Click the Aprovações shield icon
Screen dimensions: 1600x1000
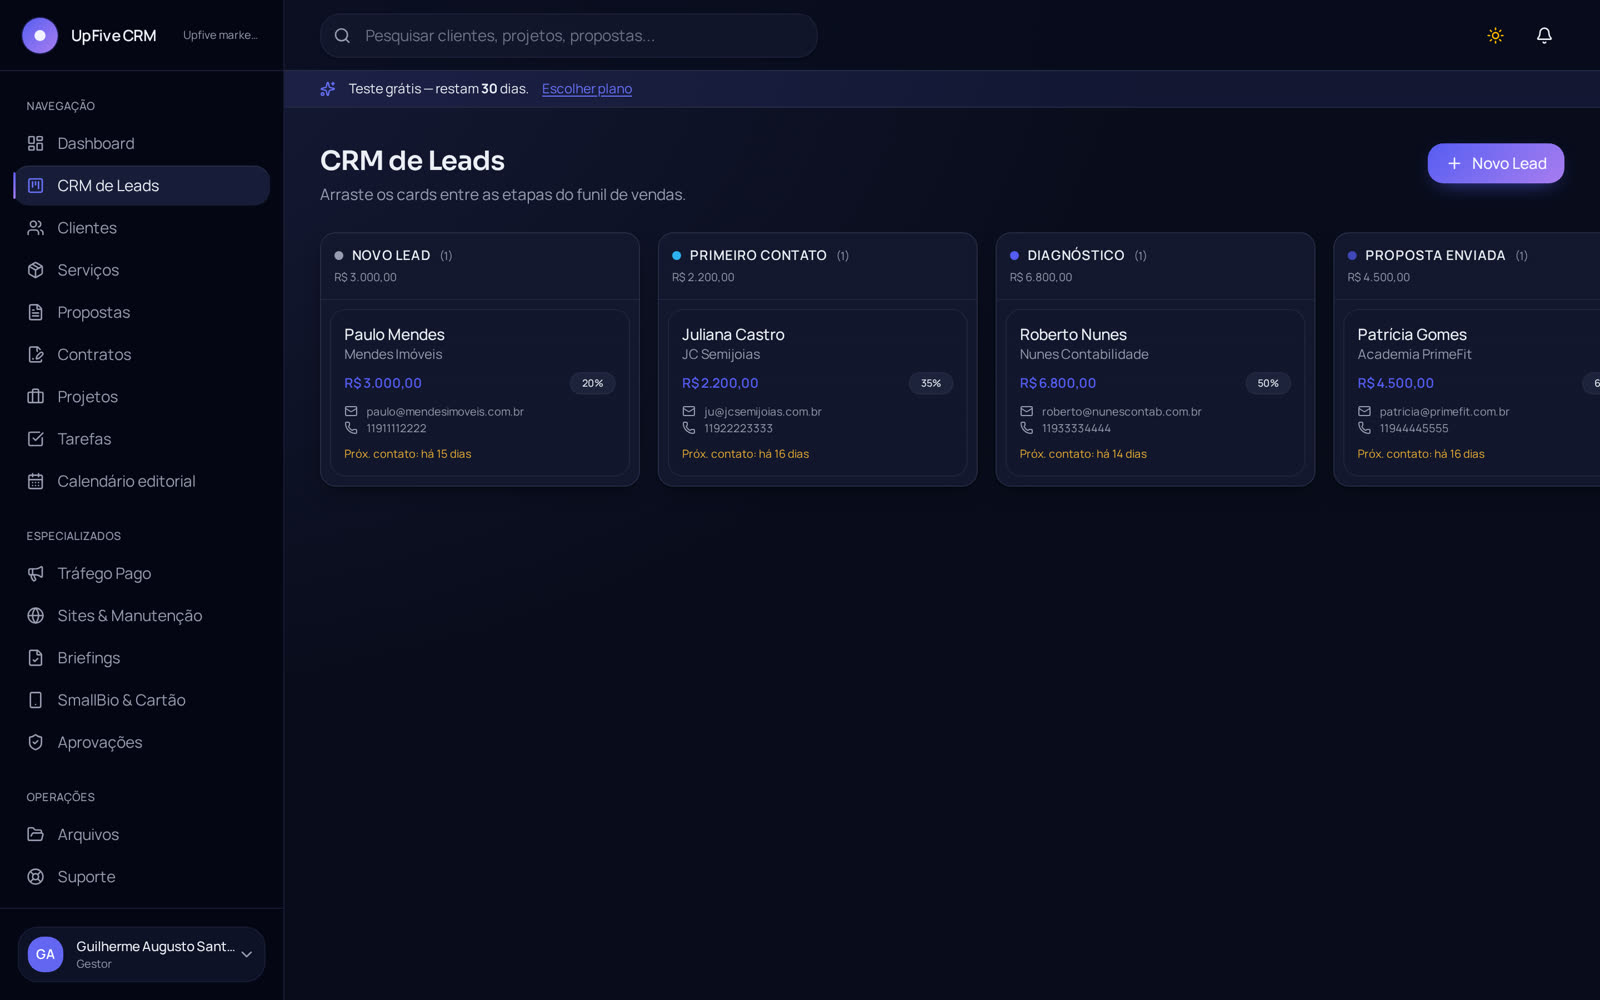(35, 742)
